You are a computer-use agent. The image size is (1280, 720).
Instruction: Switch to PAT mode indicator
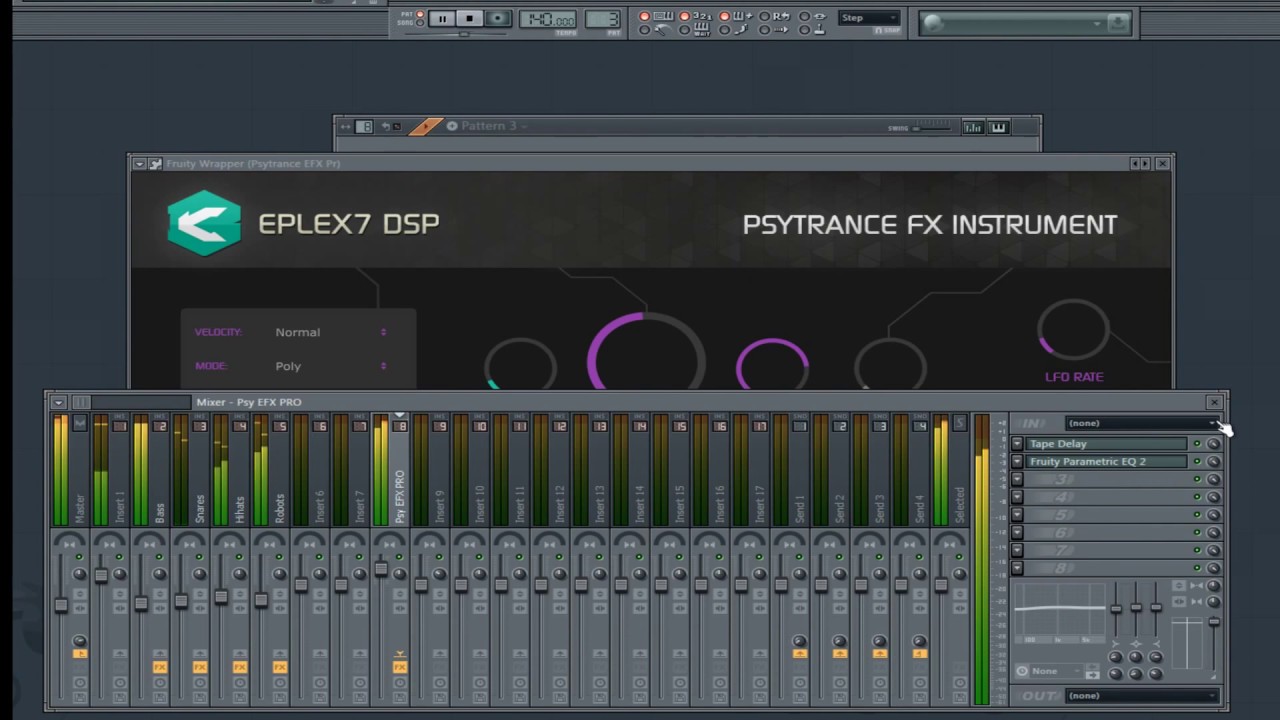click(x=420, y=14)
